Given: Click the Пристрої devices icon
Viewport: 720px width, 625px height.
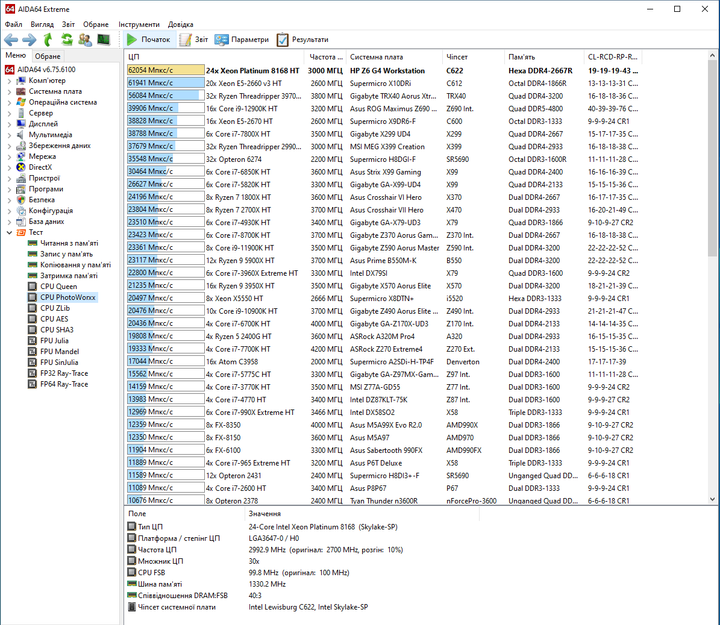Looking at the screenshot, I should pos(21,178).
